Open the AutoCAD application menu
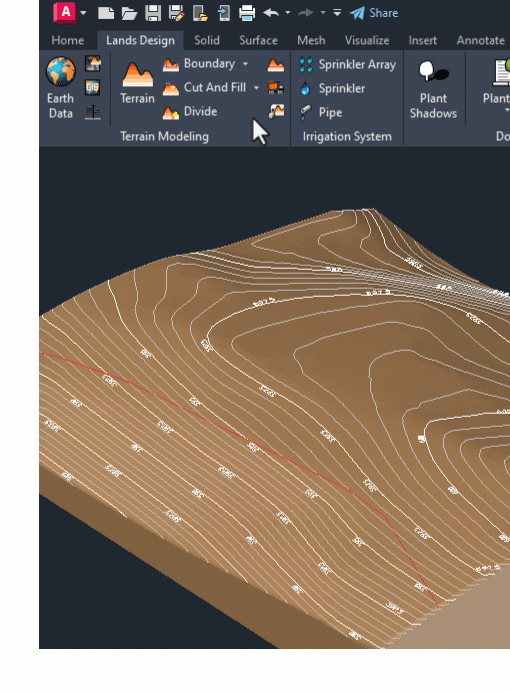 (x=65, y=12)
